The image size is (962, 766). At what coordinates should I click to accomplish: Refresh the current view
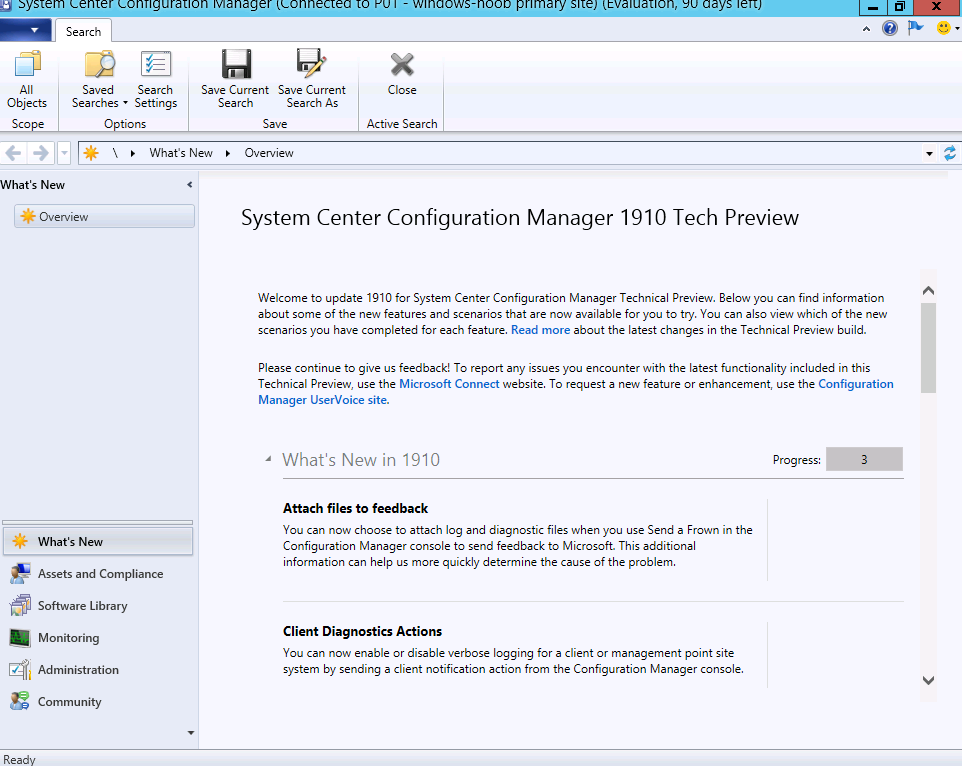click(949, 153)
